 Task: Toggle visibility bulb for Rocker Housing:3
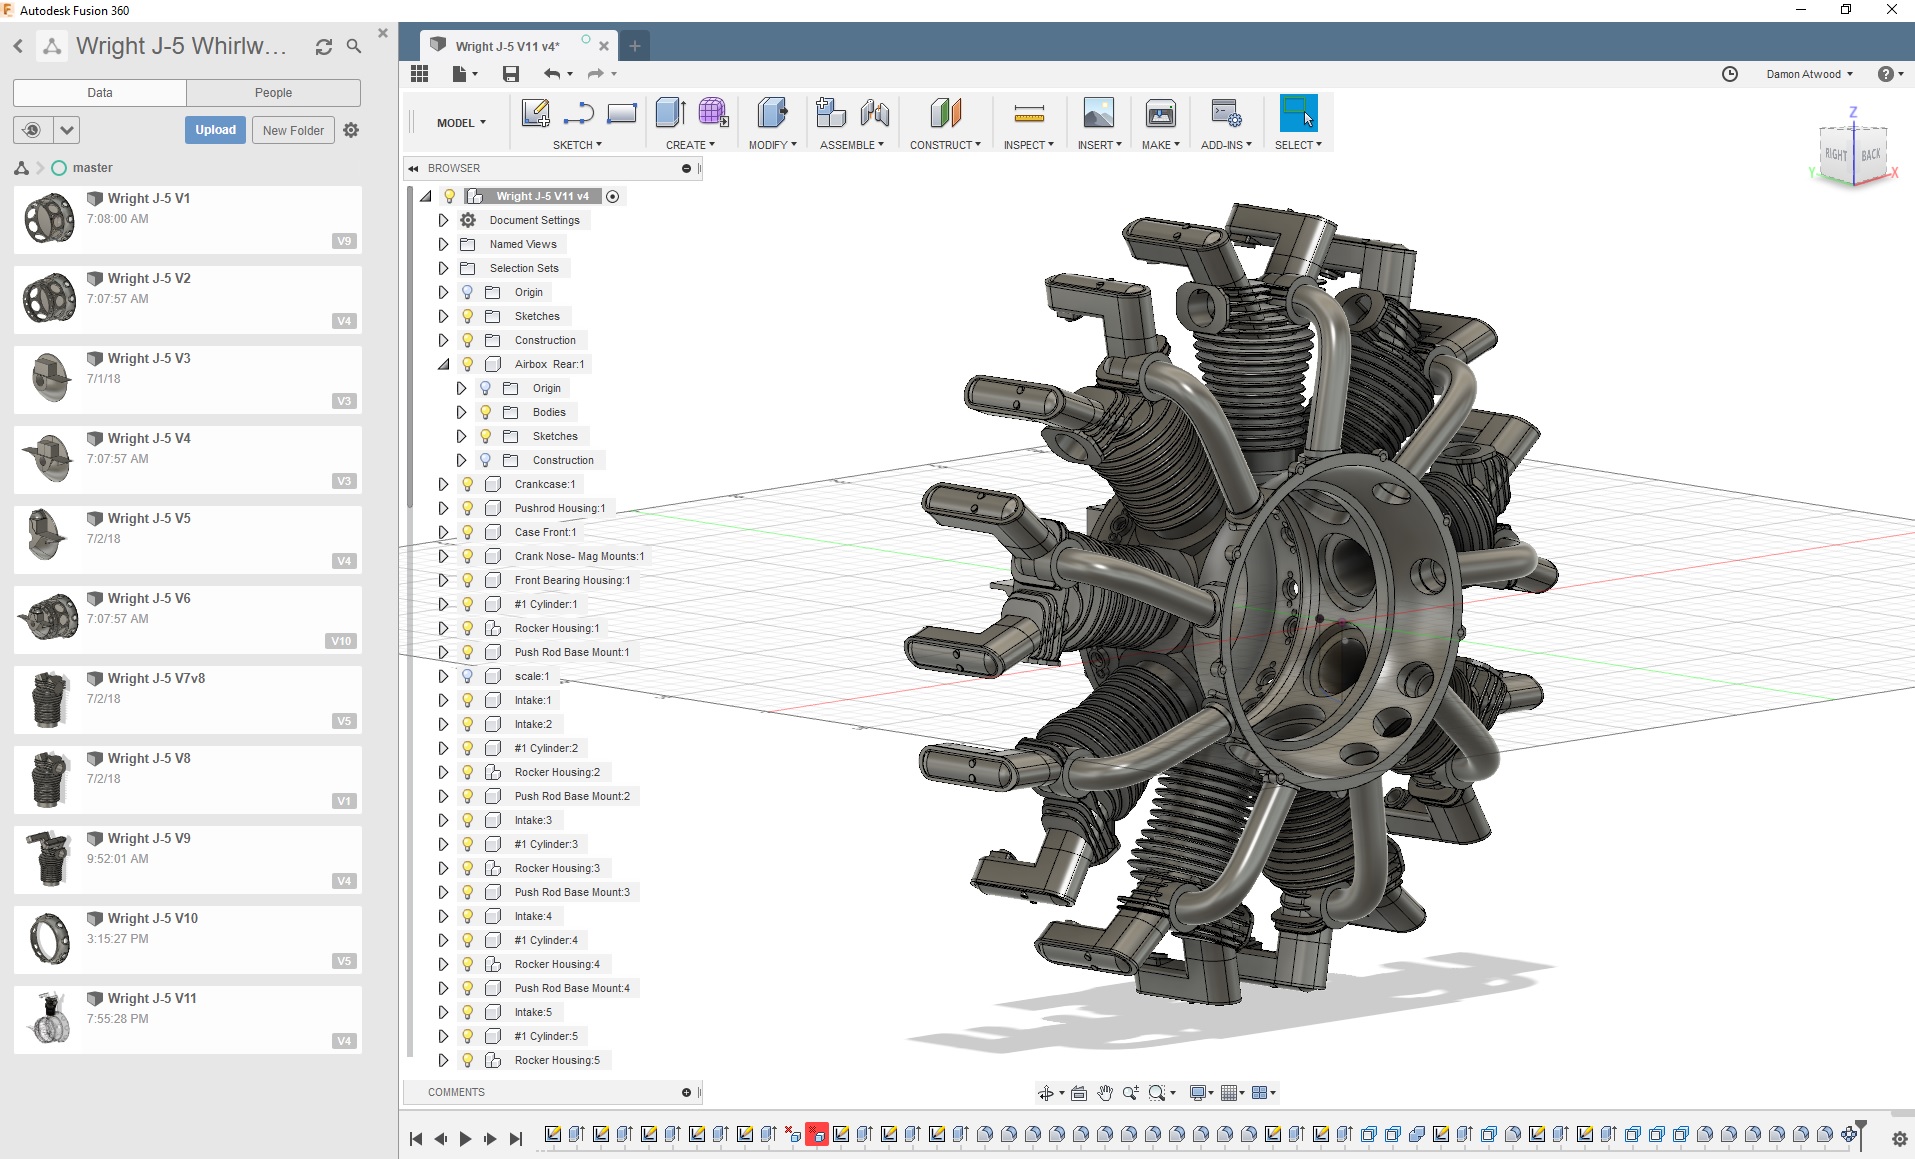(x=467, y=868)
